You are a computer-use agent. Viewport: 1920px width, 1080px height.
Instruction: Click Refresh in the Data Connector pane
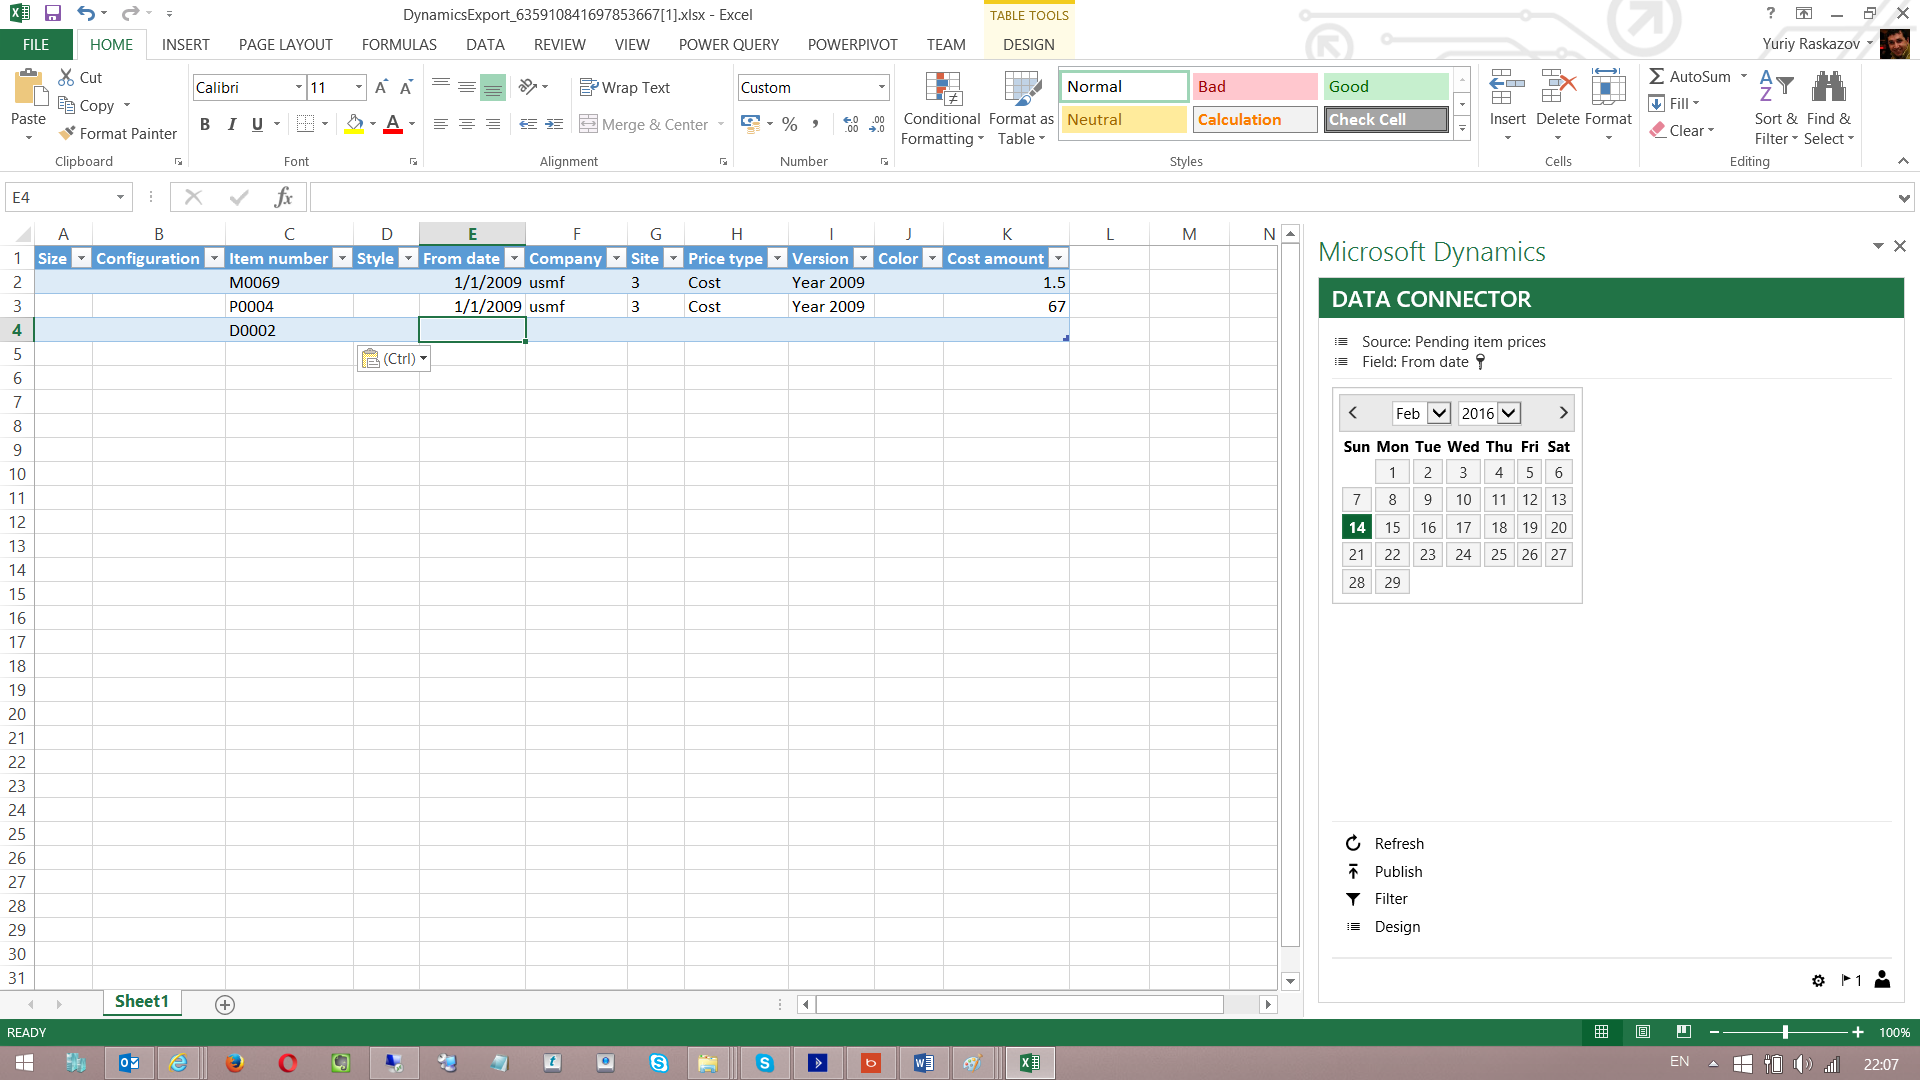(x=1398, y=843)
